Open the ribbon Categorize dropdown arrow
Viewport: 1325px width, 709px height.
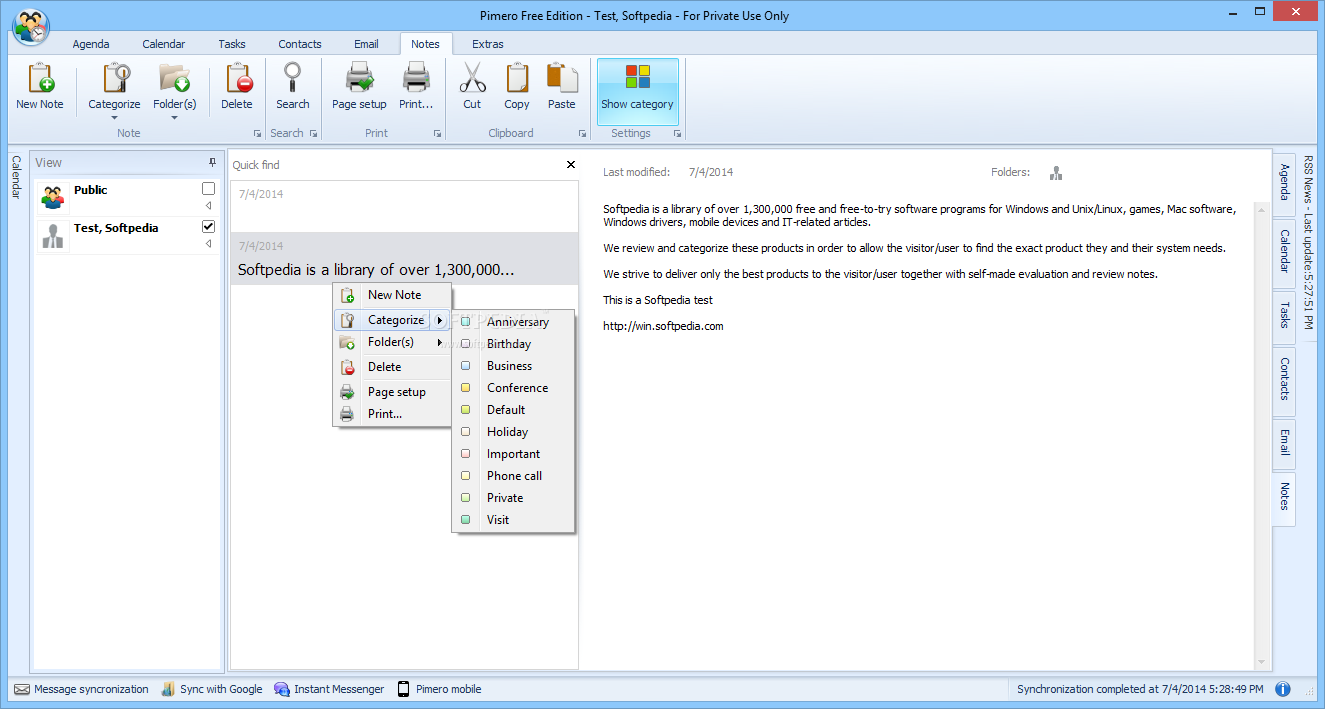click(114, 118)
